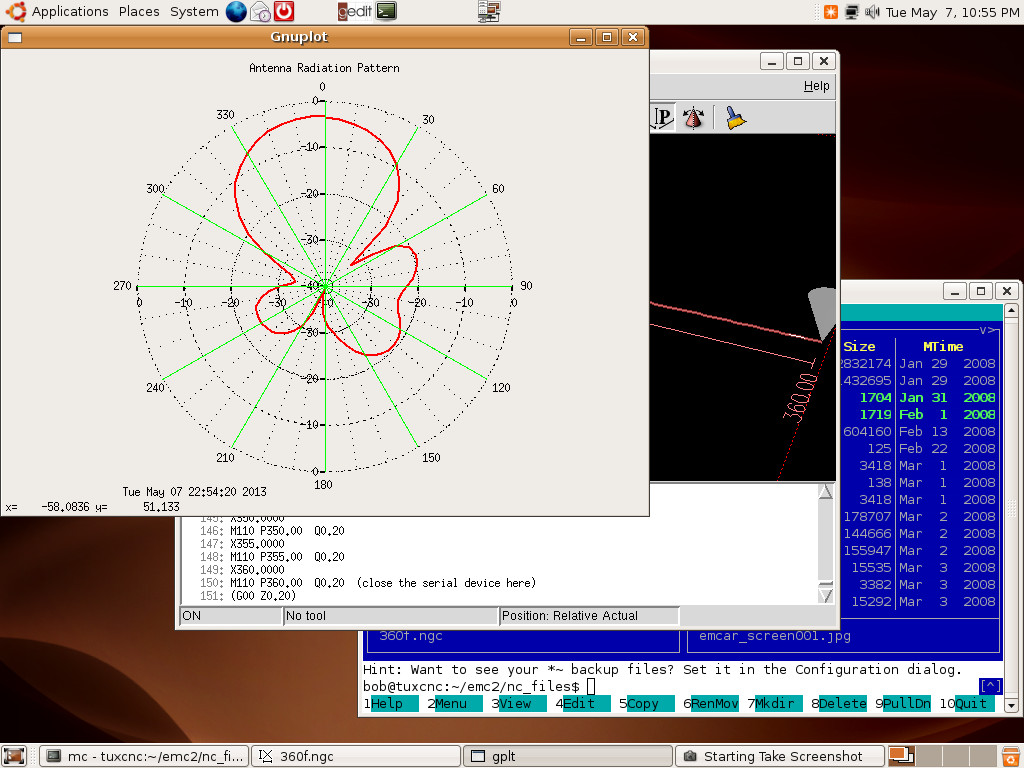This screenshot has width=1024, height=768.
Task: Click the [^] button in Midnight Commander
Action: pos(990,686)
